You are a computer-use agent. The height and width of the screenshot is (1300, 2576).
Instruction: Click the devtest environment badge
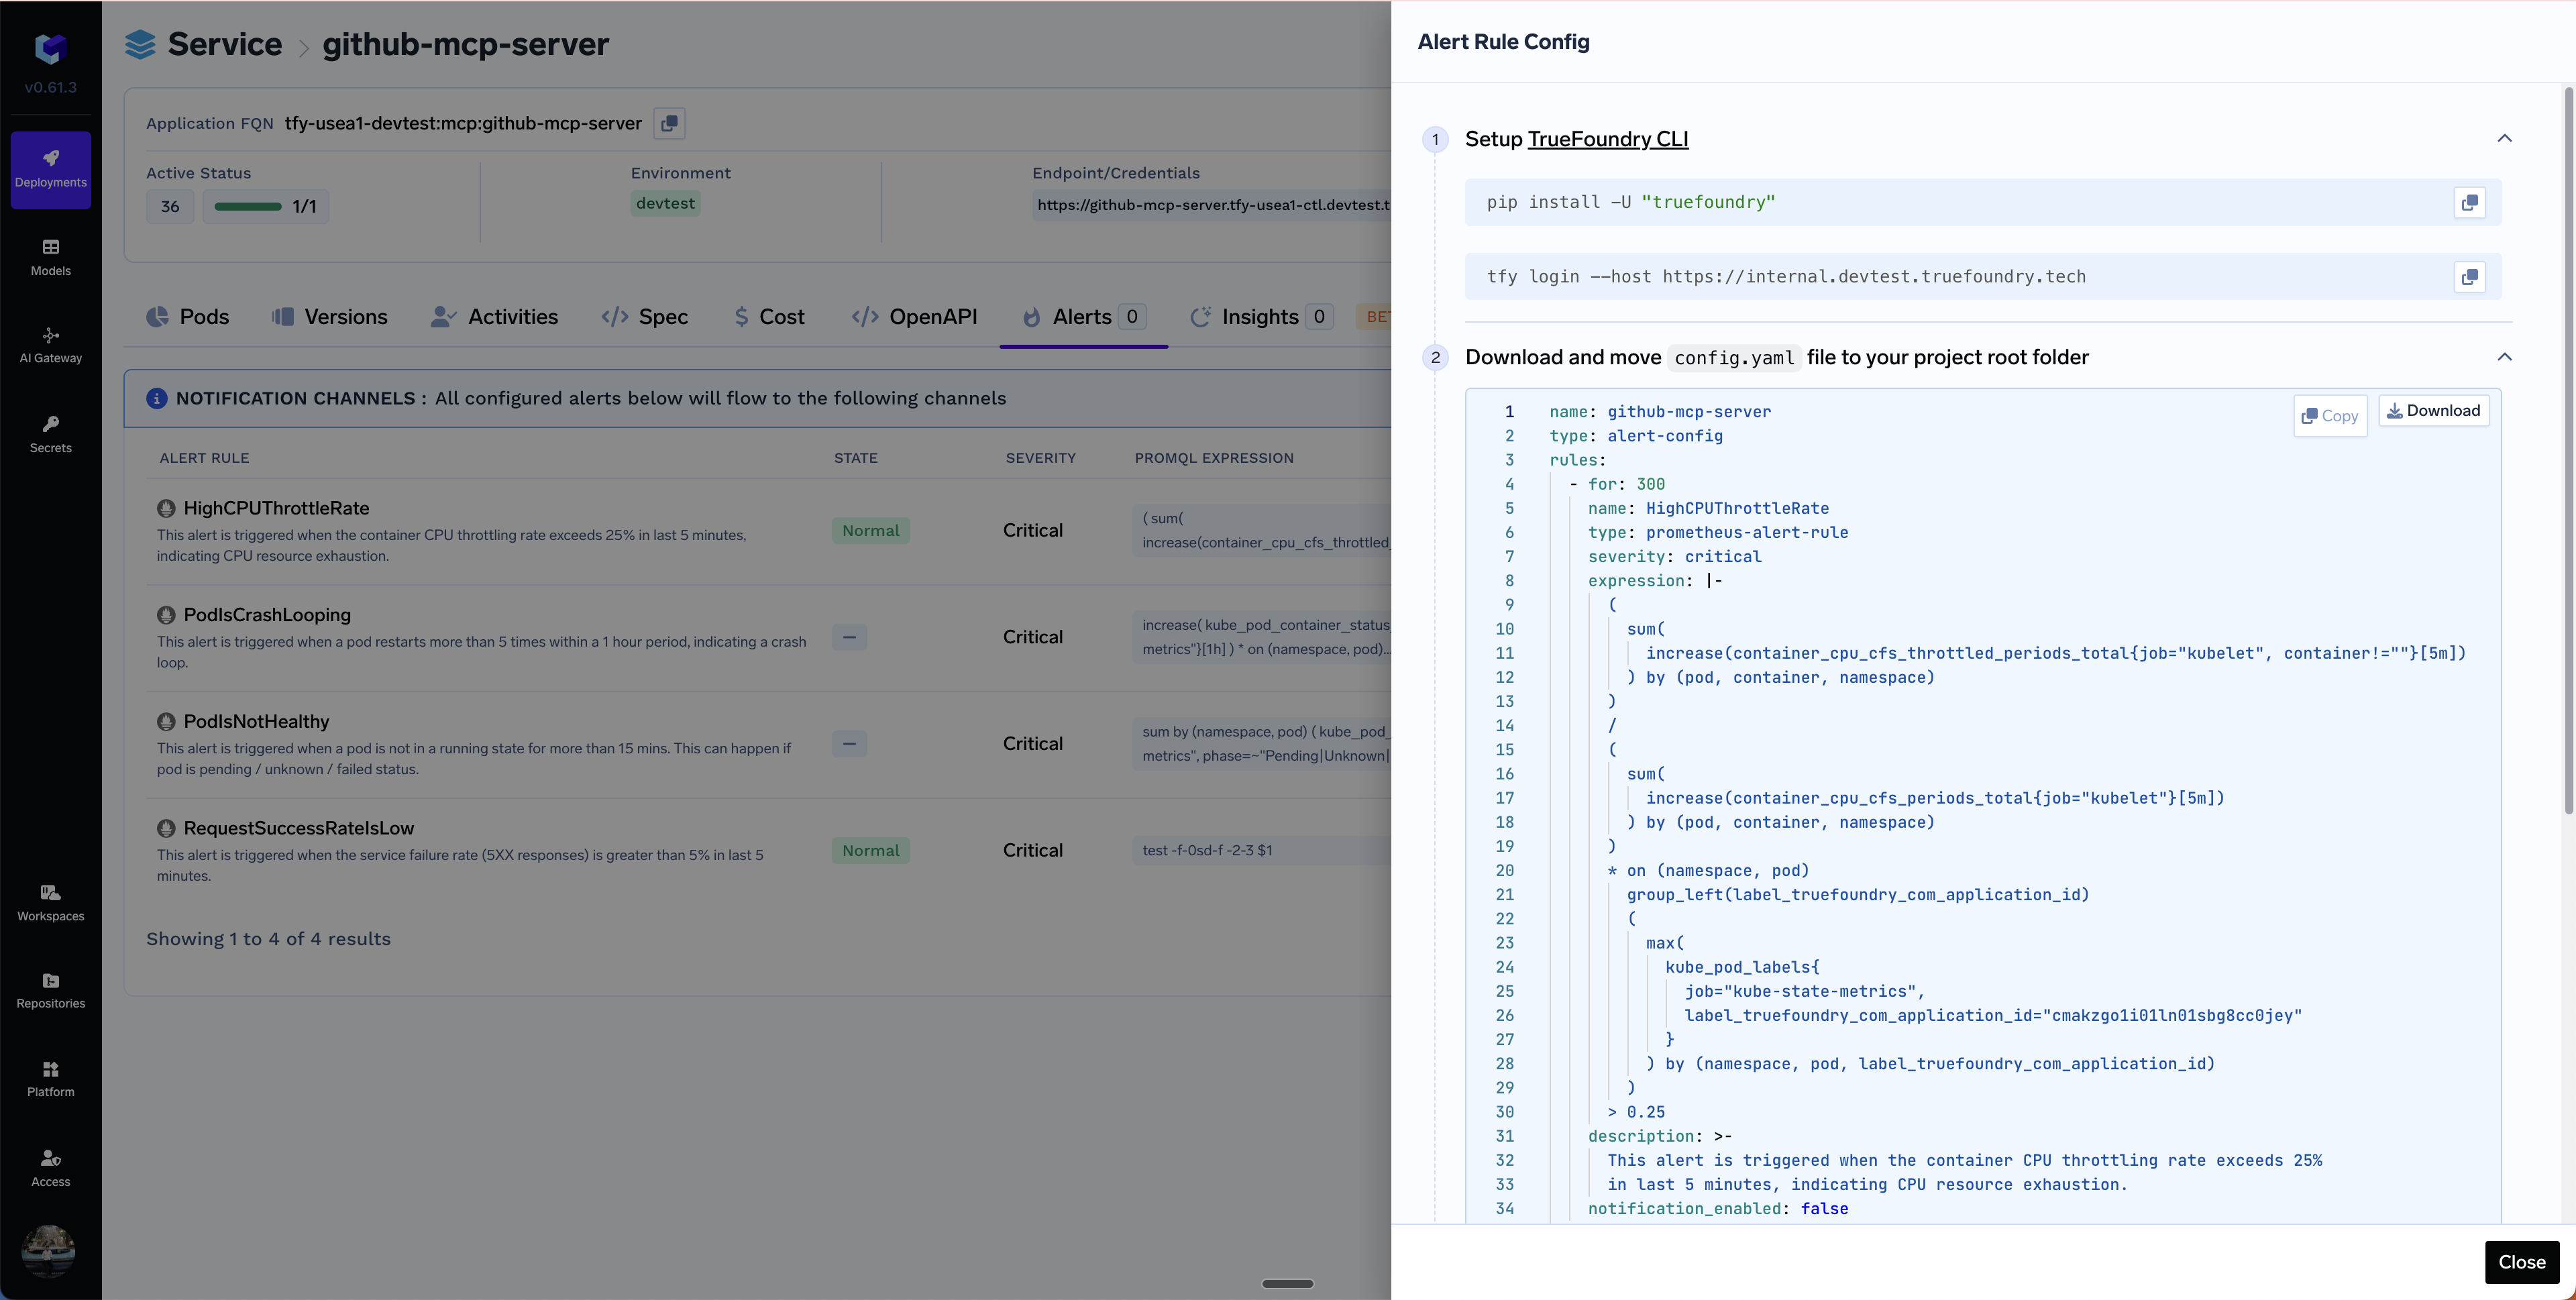[665, 203]
